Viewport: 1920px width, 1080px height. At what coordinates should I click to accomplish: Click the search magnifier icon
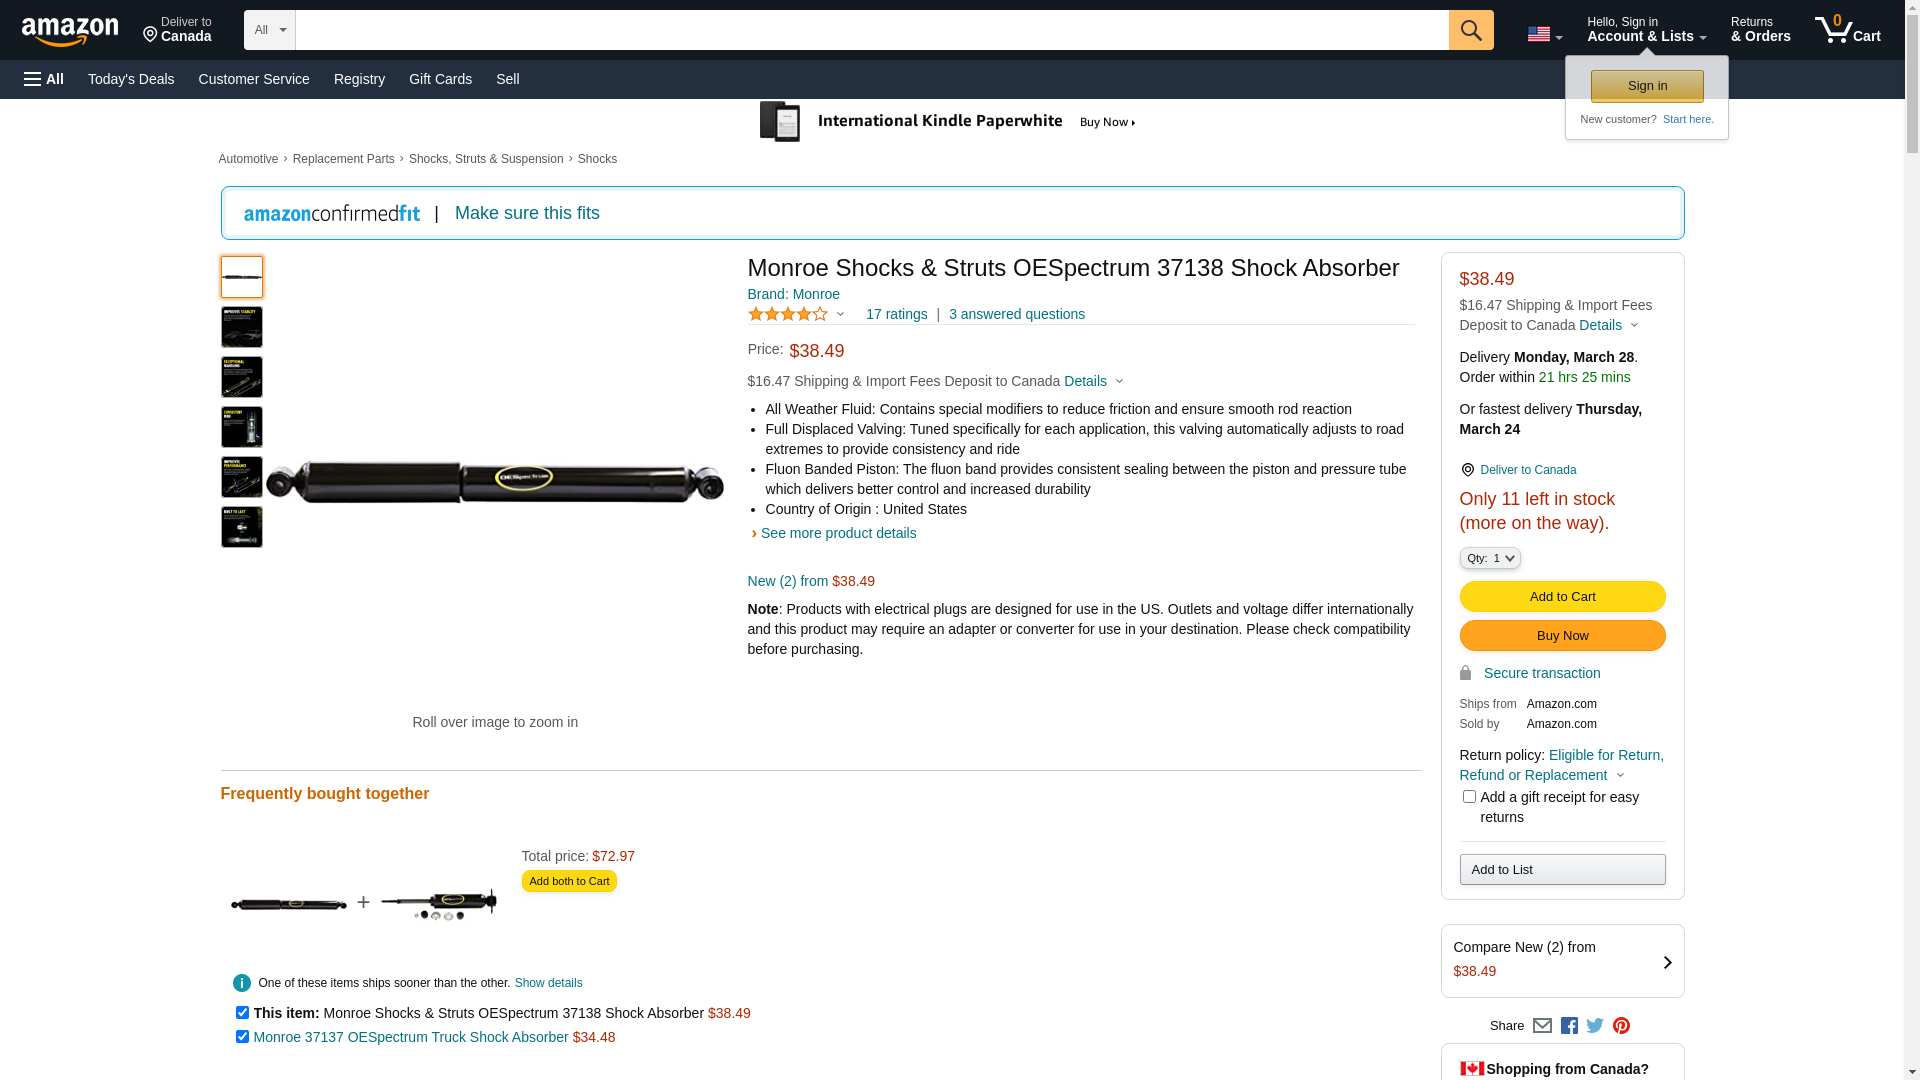click(1470, 30)
